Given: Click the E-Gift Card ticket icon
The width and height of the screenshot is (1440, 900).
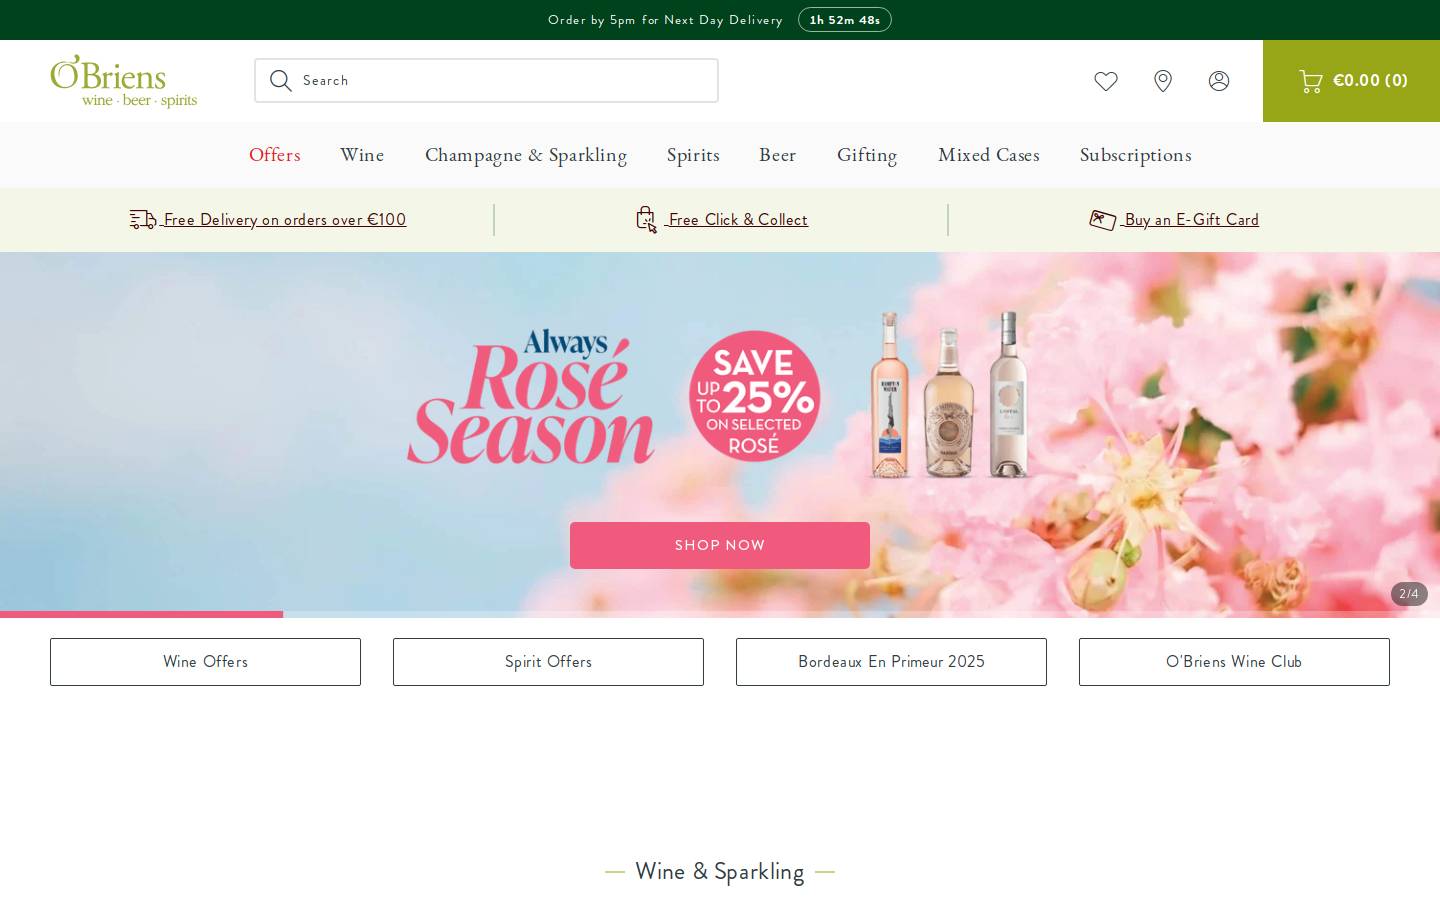Looking at the screenshot, I should point(1102,220).
